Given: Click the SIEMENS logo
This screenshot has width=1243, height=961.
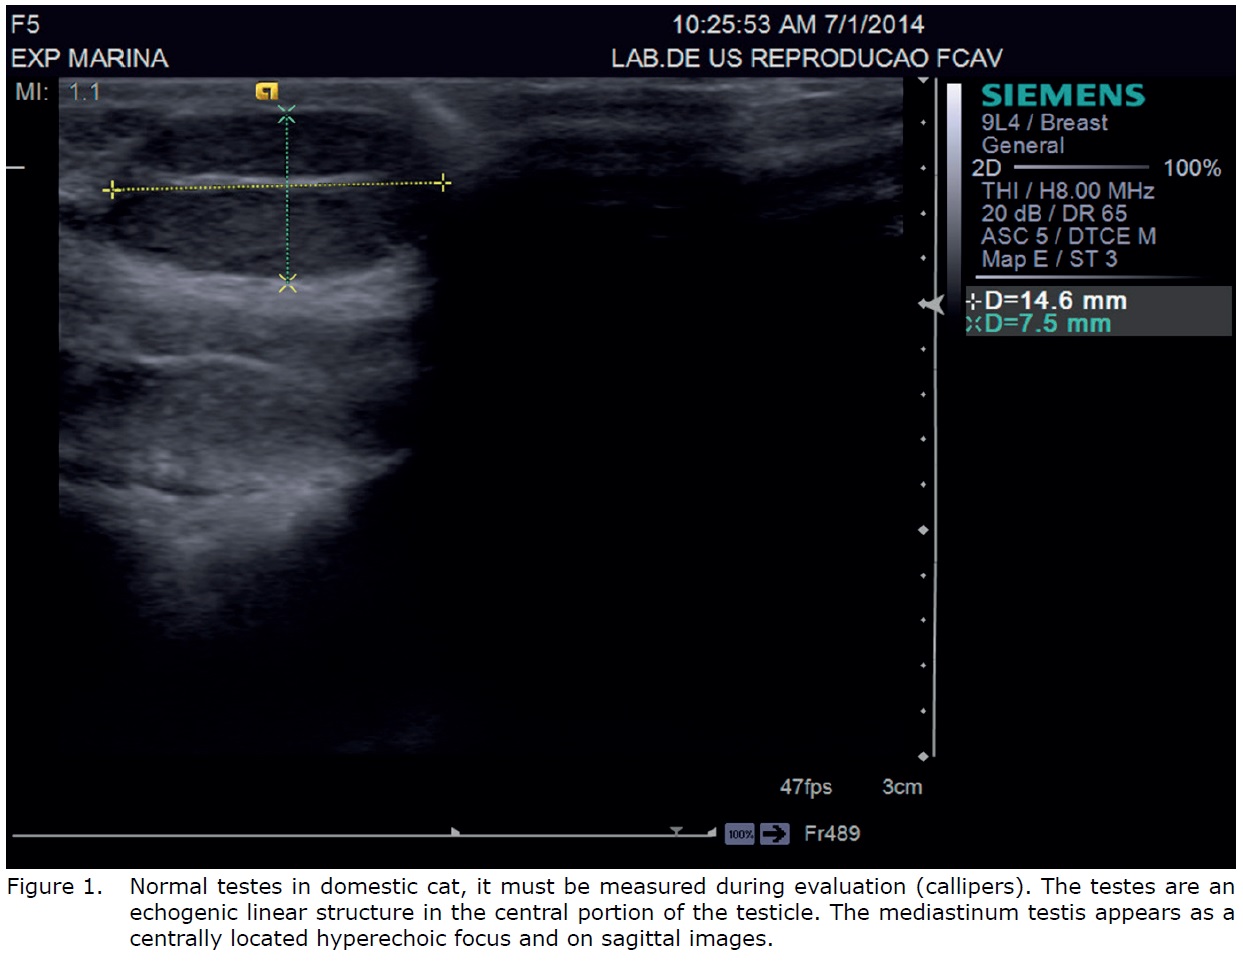Looking at the screenshot, I should click(1062, 96).
